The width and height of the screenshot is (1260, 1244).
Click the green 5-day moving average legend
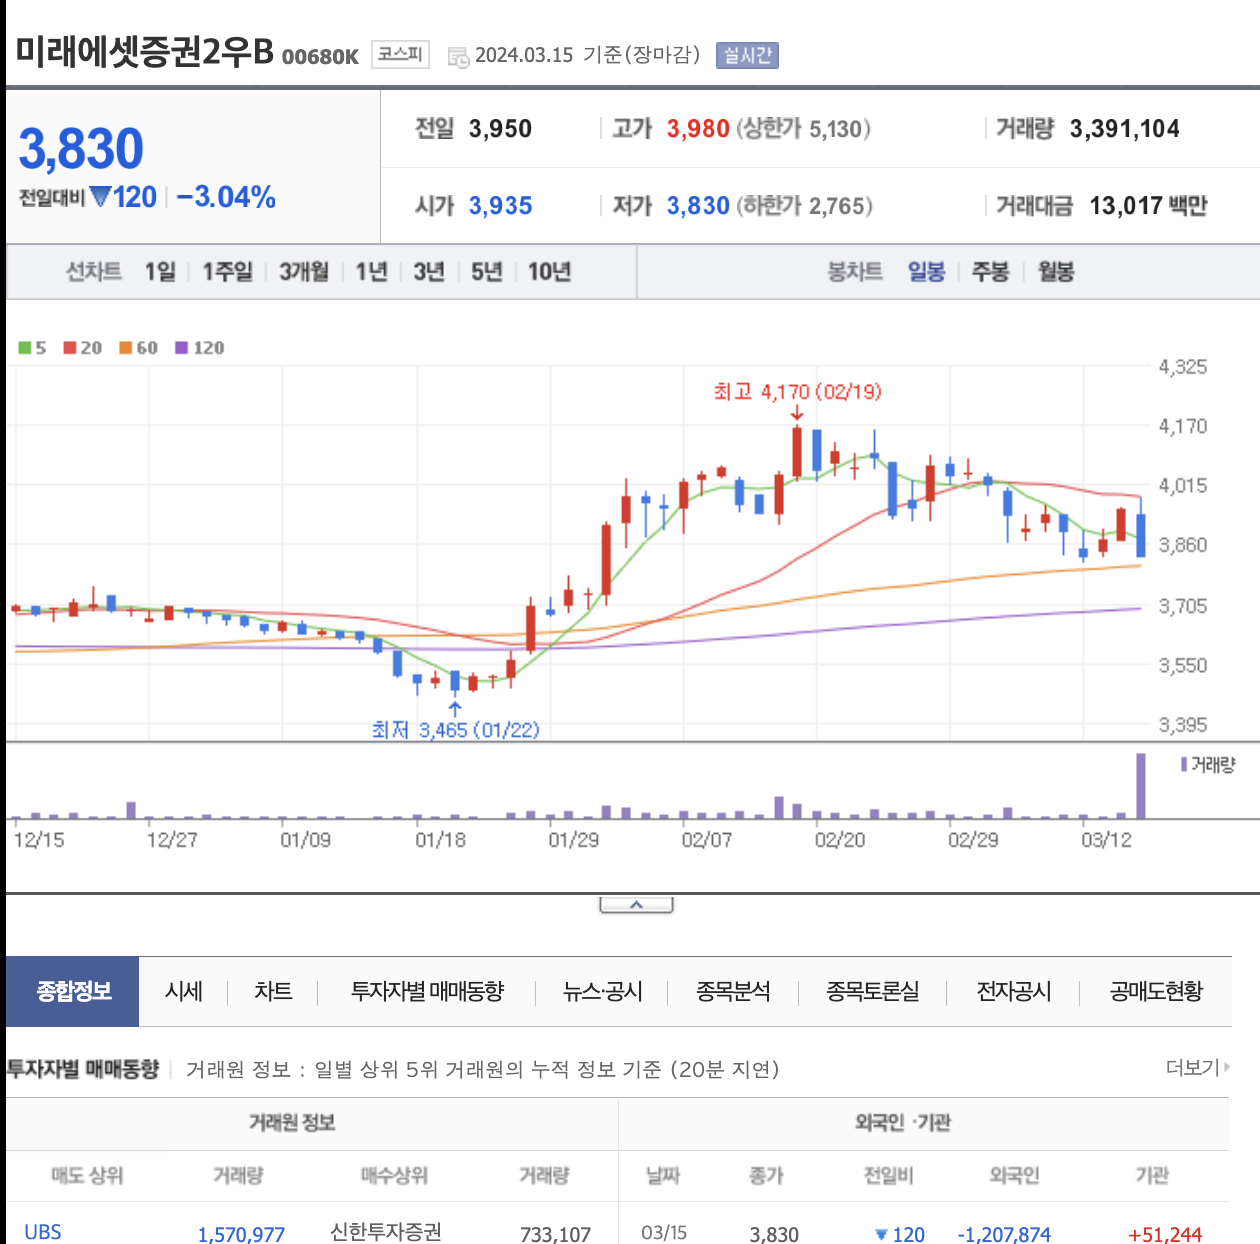[32, 348]
